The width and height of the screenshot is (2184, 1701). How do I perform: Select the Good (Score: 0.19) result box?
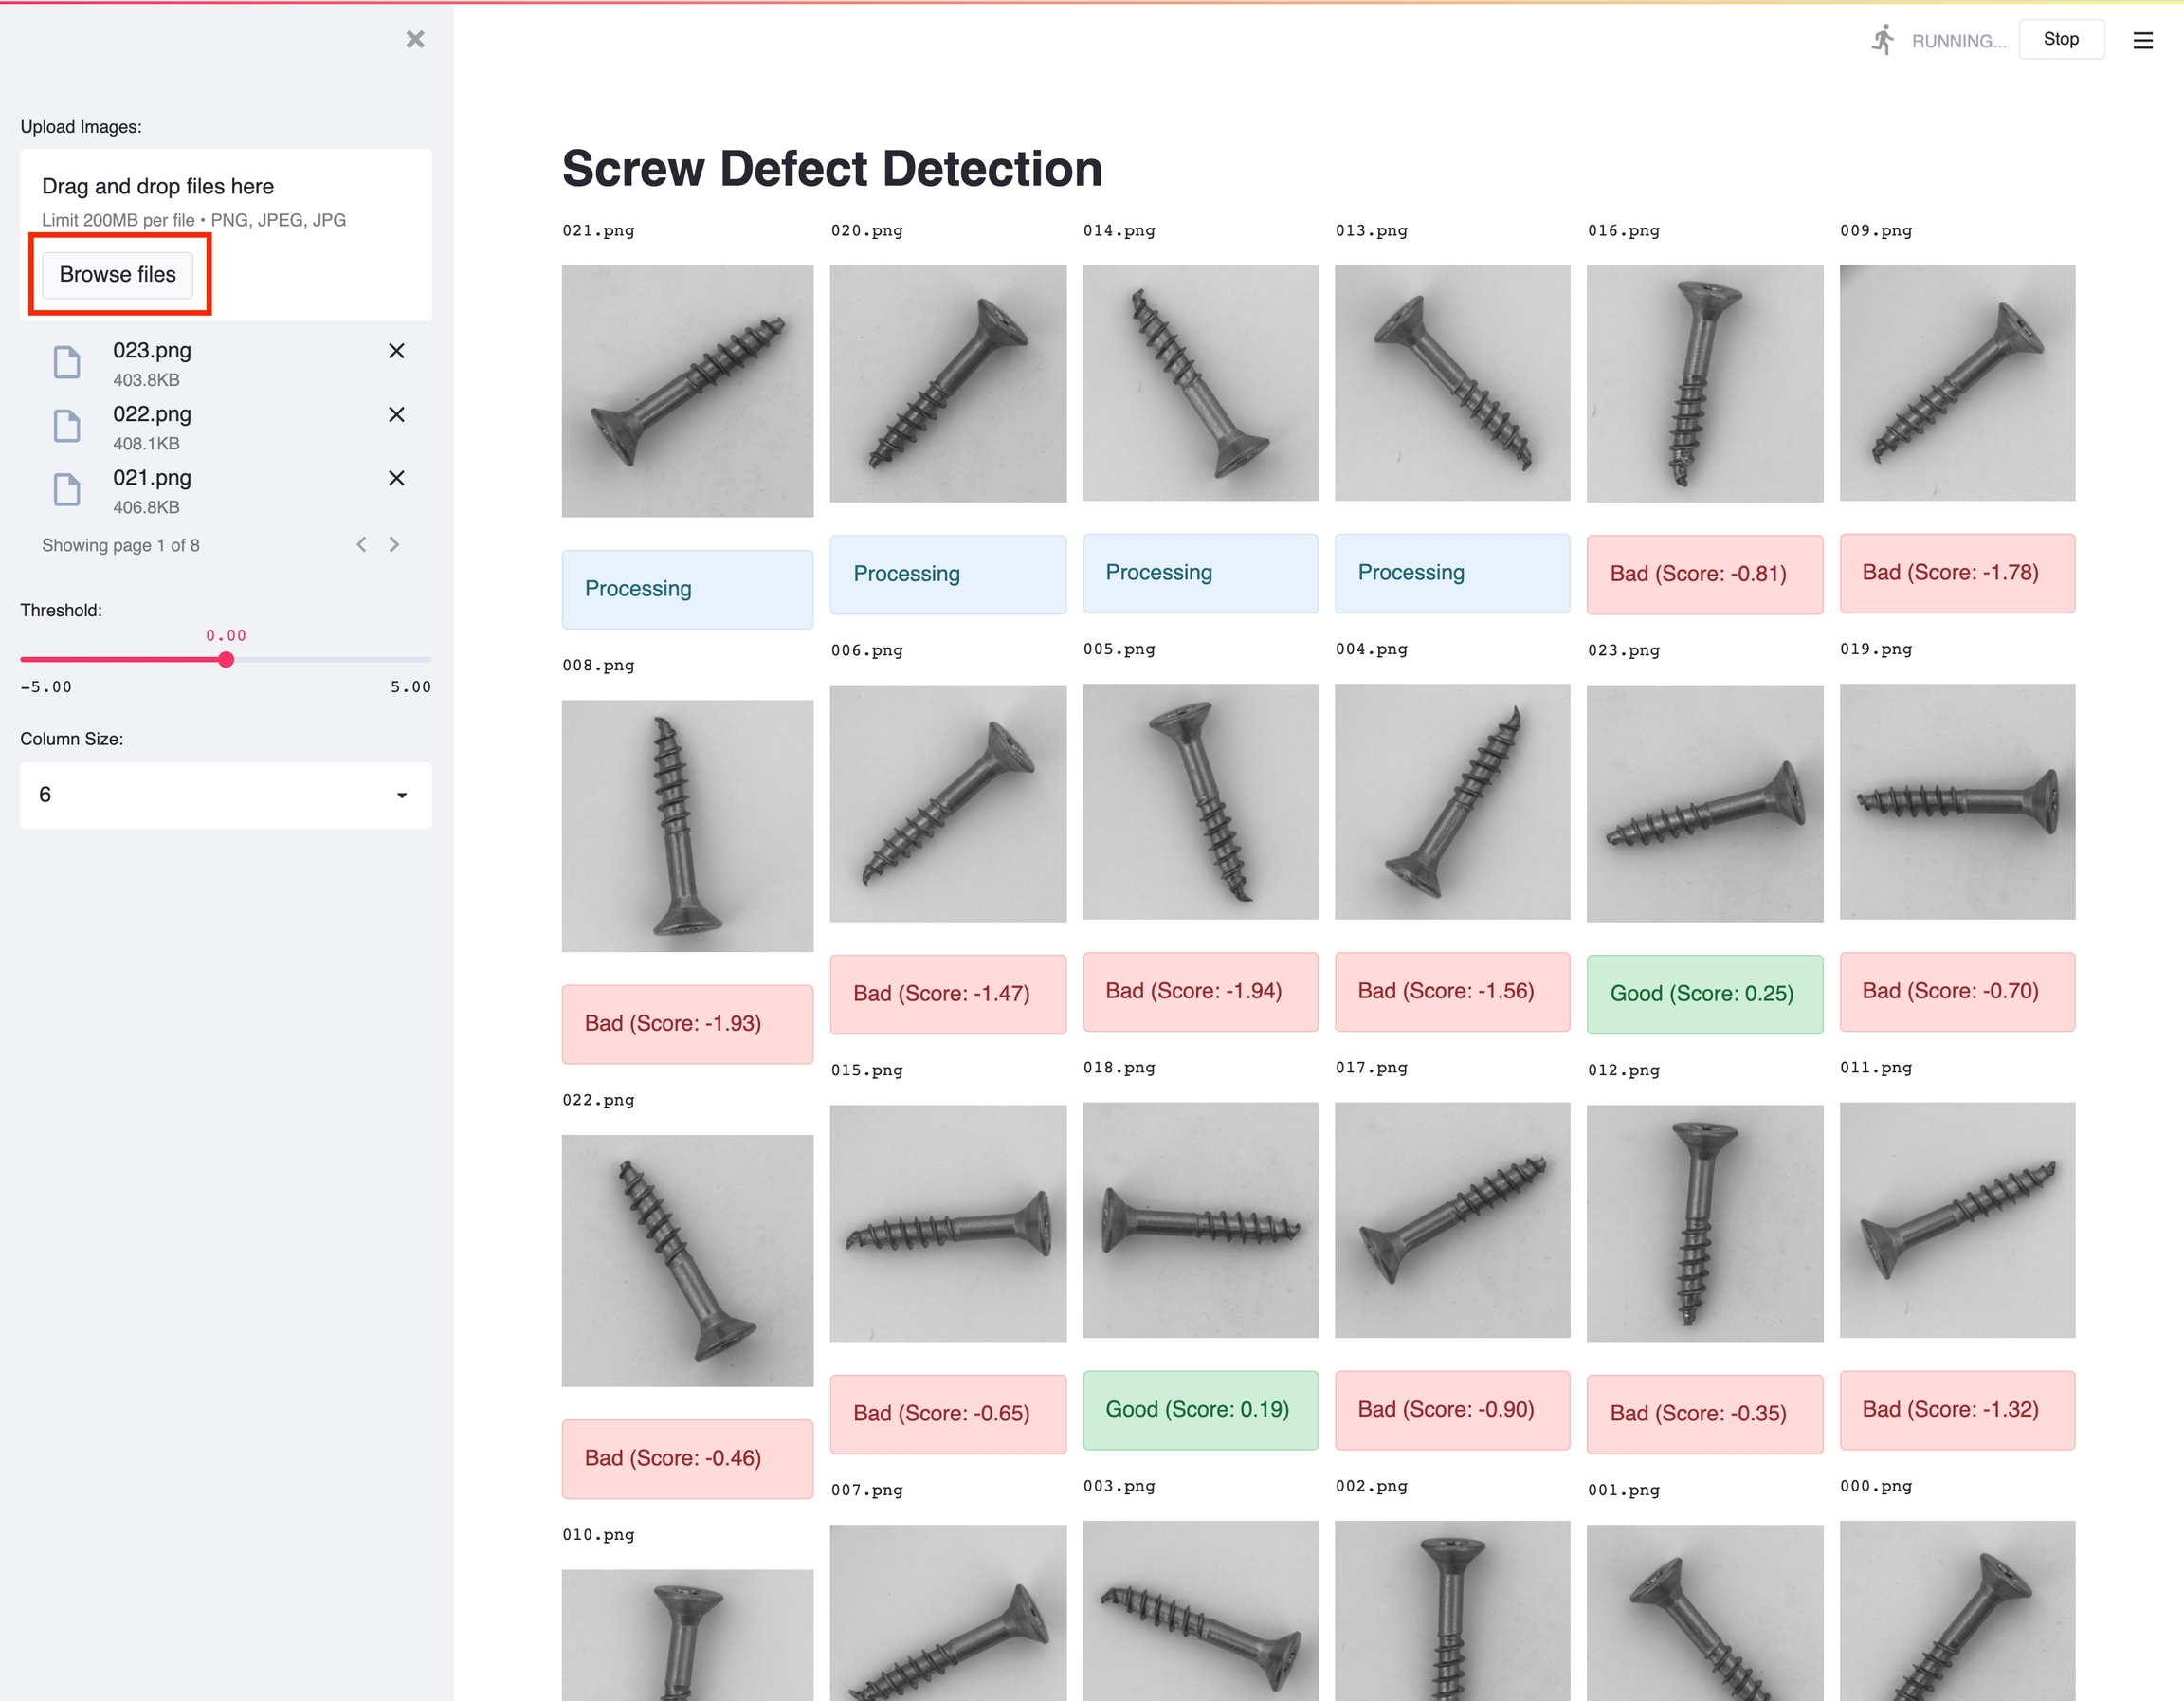pyautogui.click(x=1200, y=1409)
